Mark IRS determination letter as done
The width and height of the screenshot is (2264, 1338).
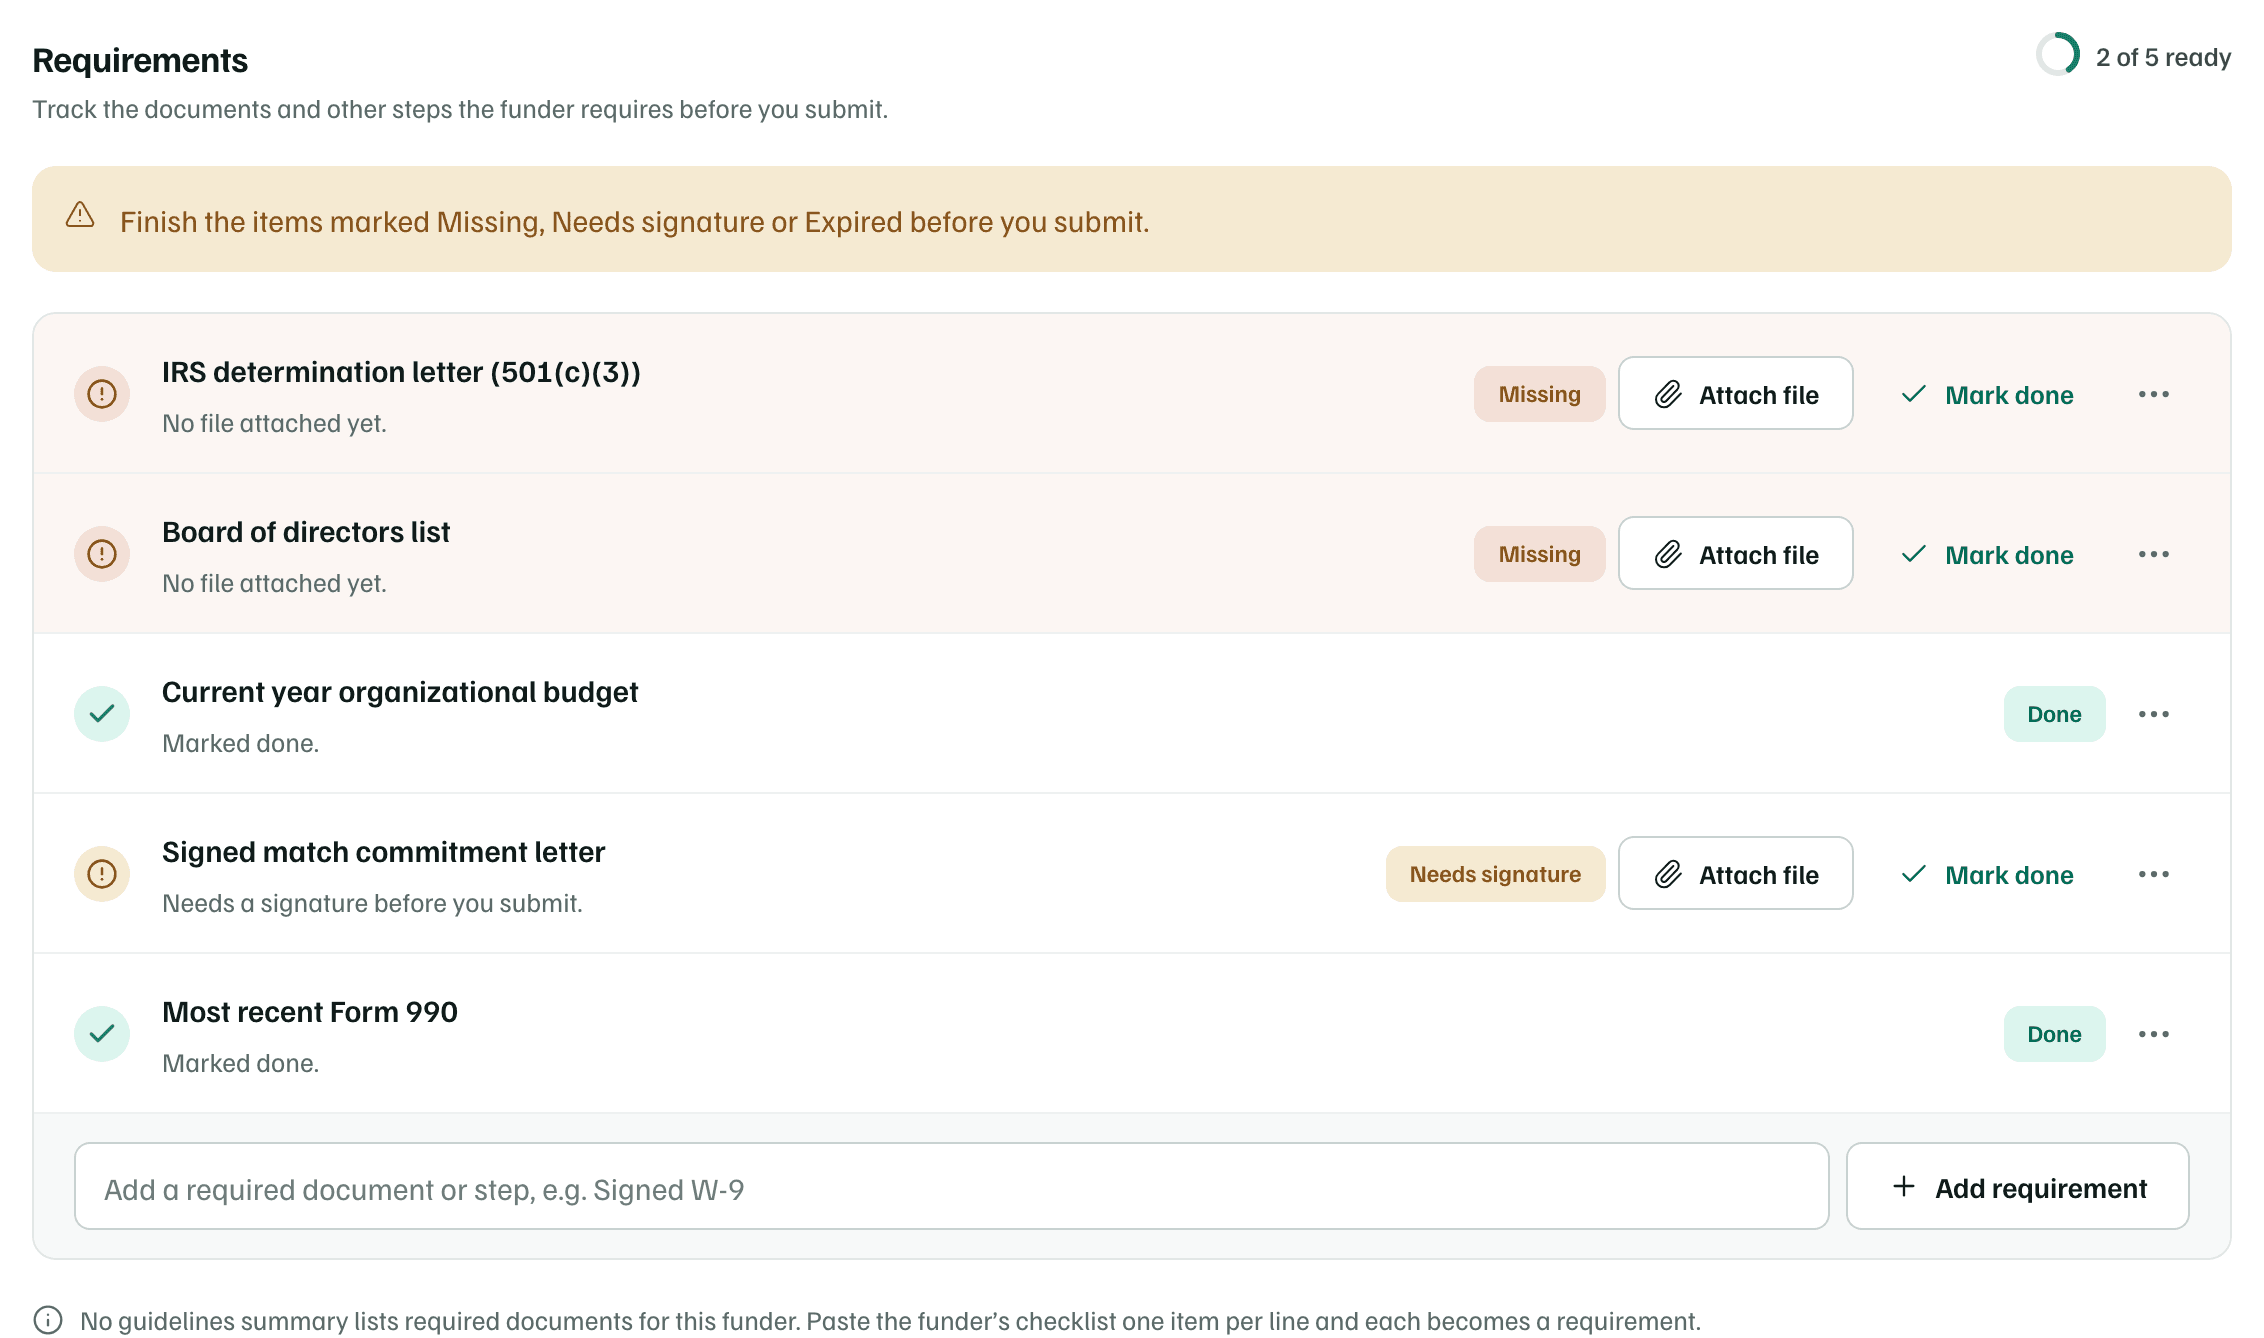click(1987, 395)
